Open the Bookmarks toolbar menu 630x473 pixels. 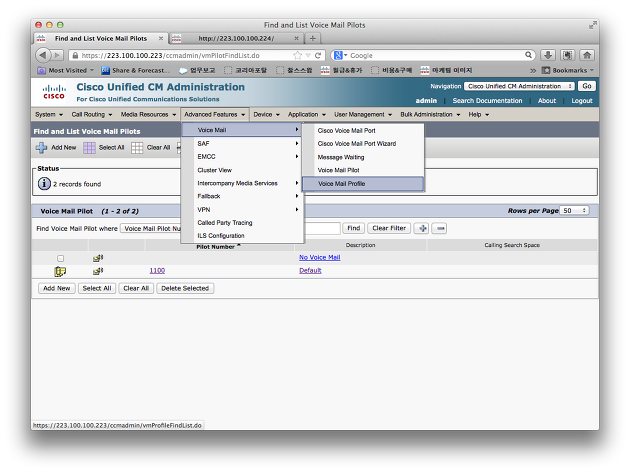tap(567, 70)
